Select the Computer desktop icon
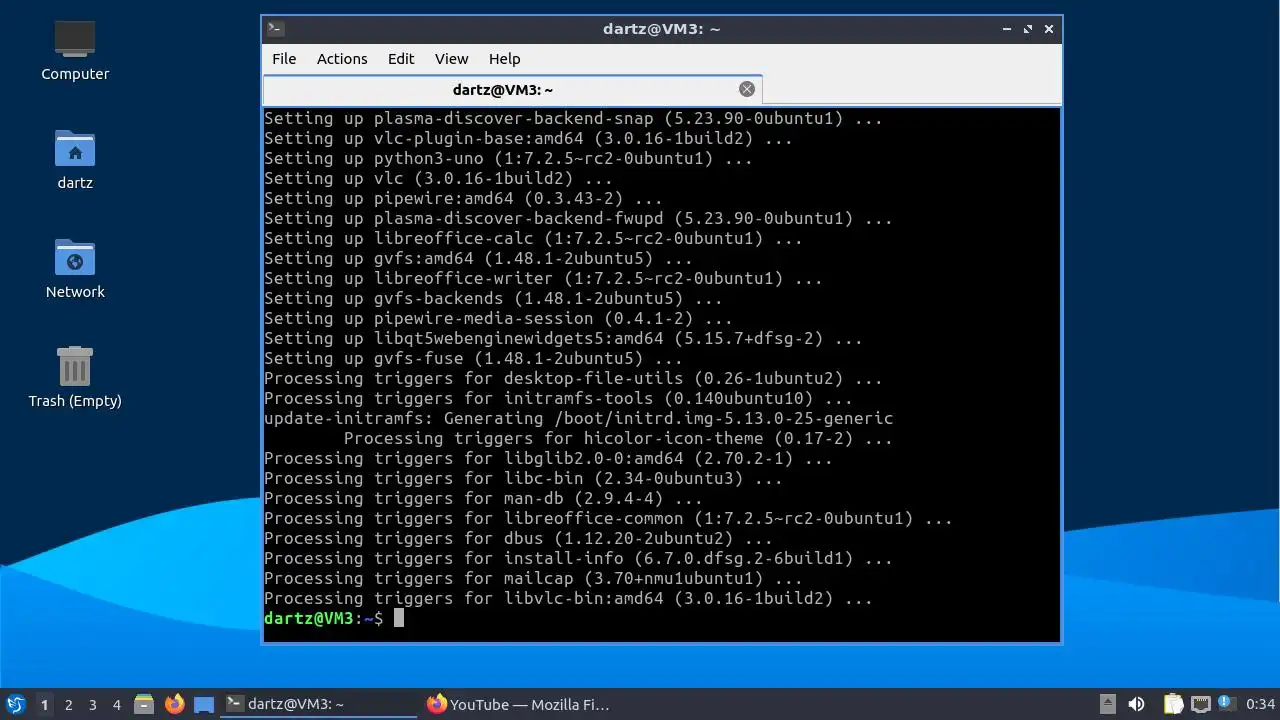The image size is (1280, 720). [75, 51]
